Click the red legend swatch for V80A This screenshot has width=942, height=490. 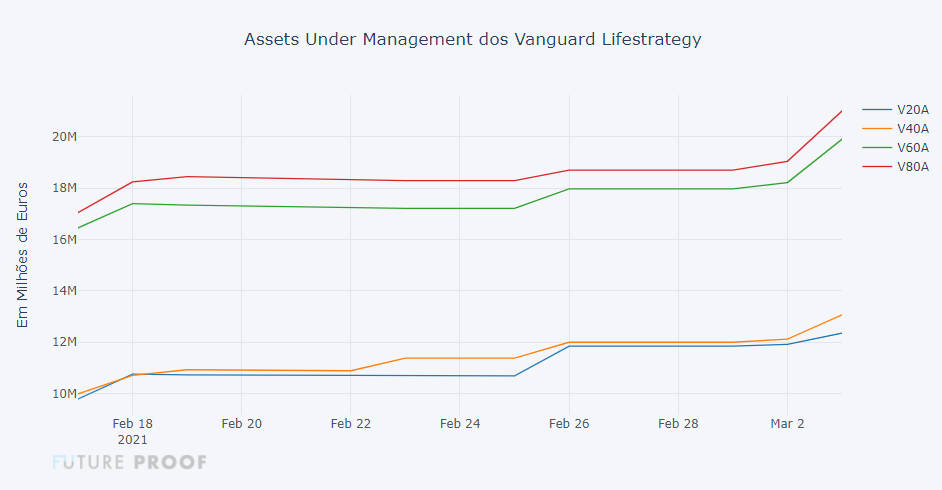pos(876,166)
